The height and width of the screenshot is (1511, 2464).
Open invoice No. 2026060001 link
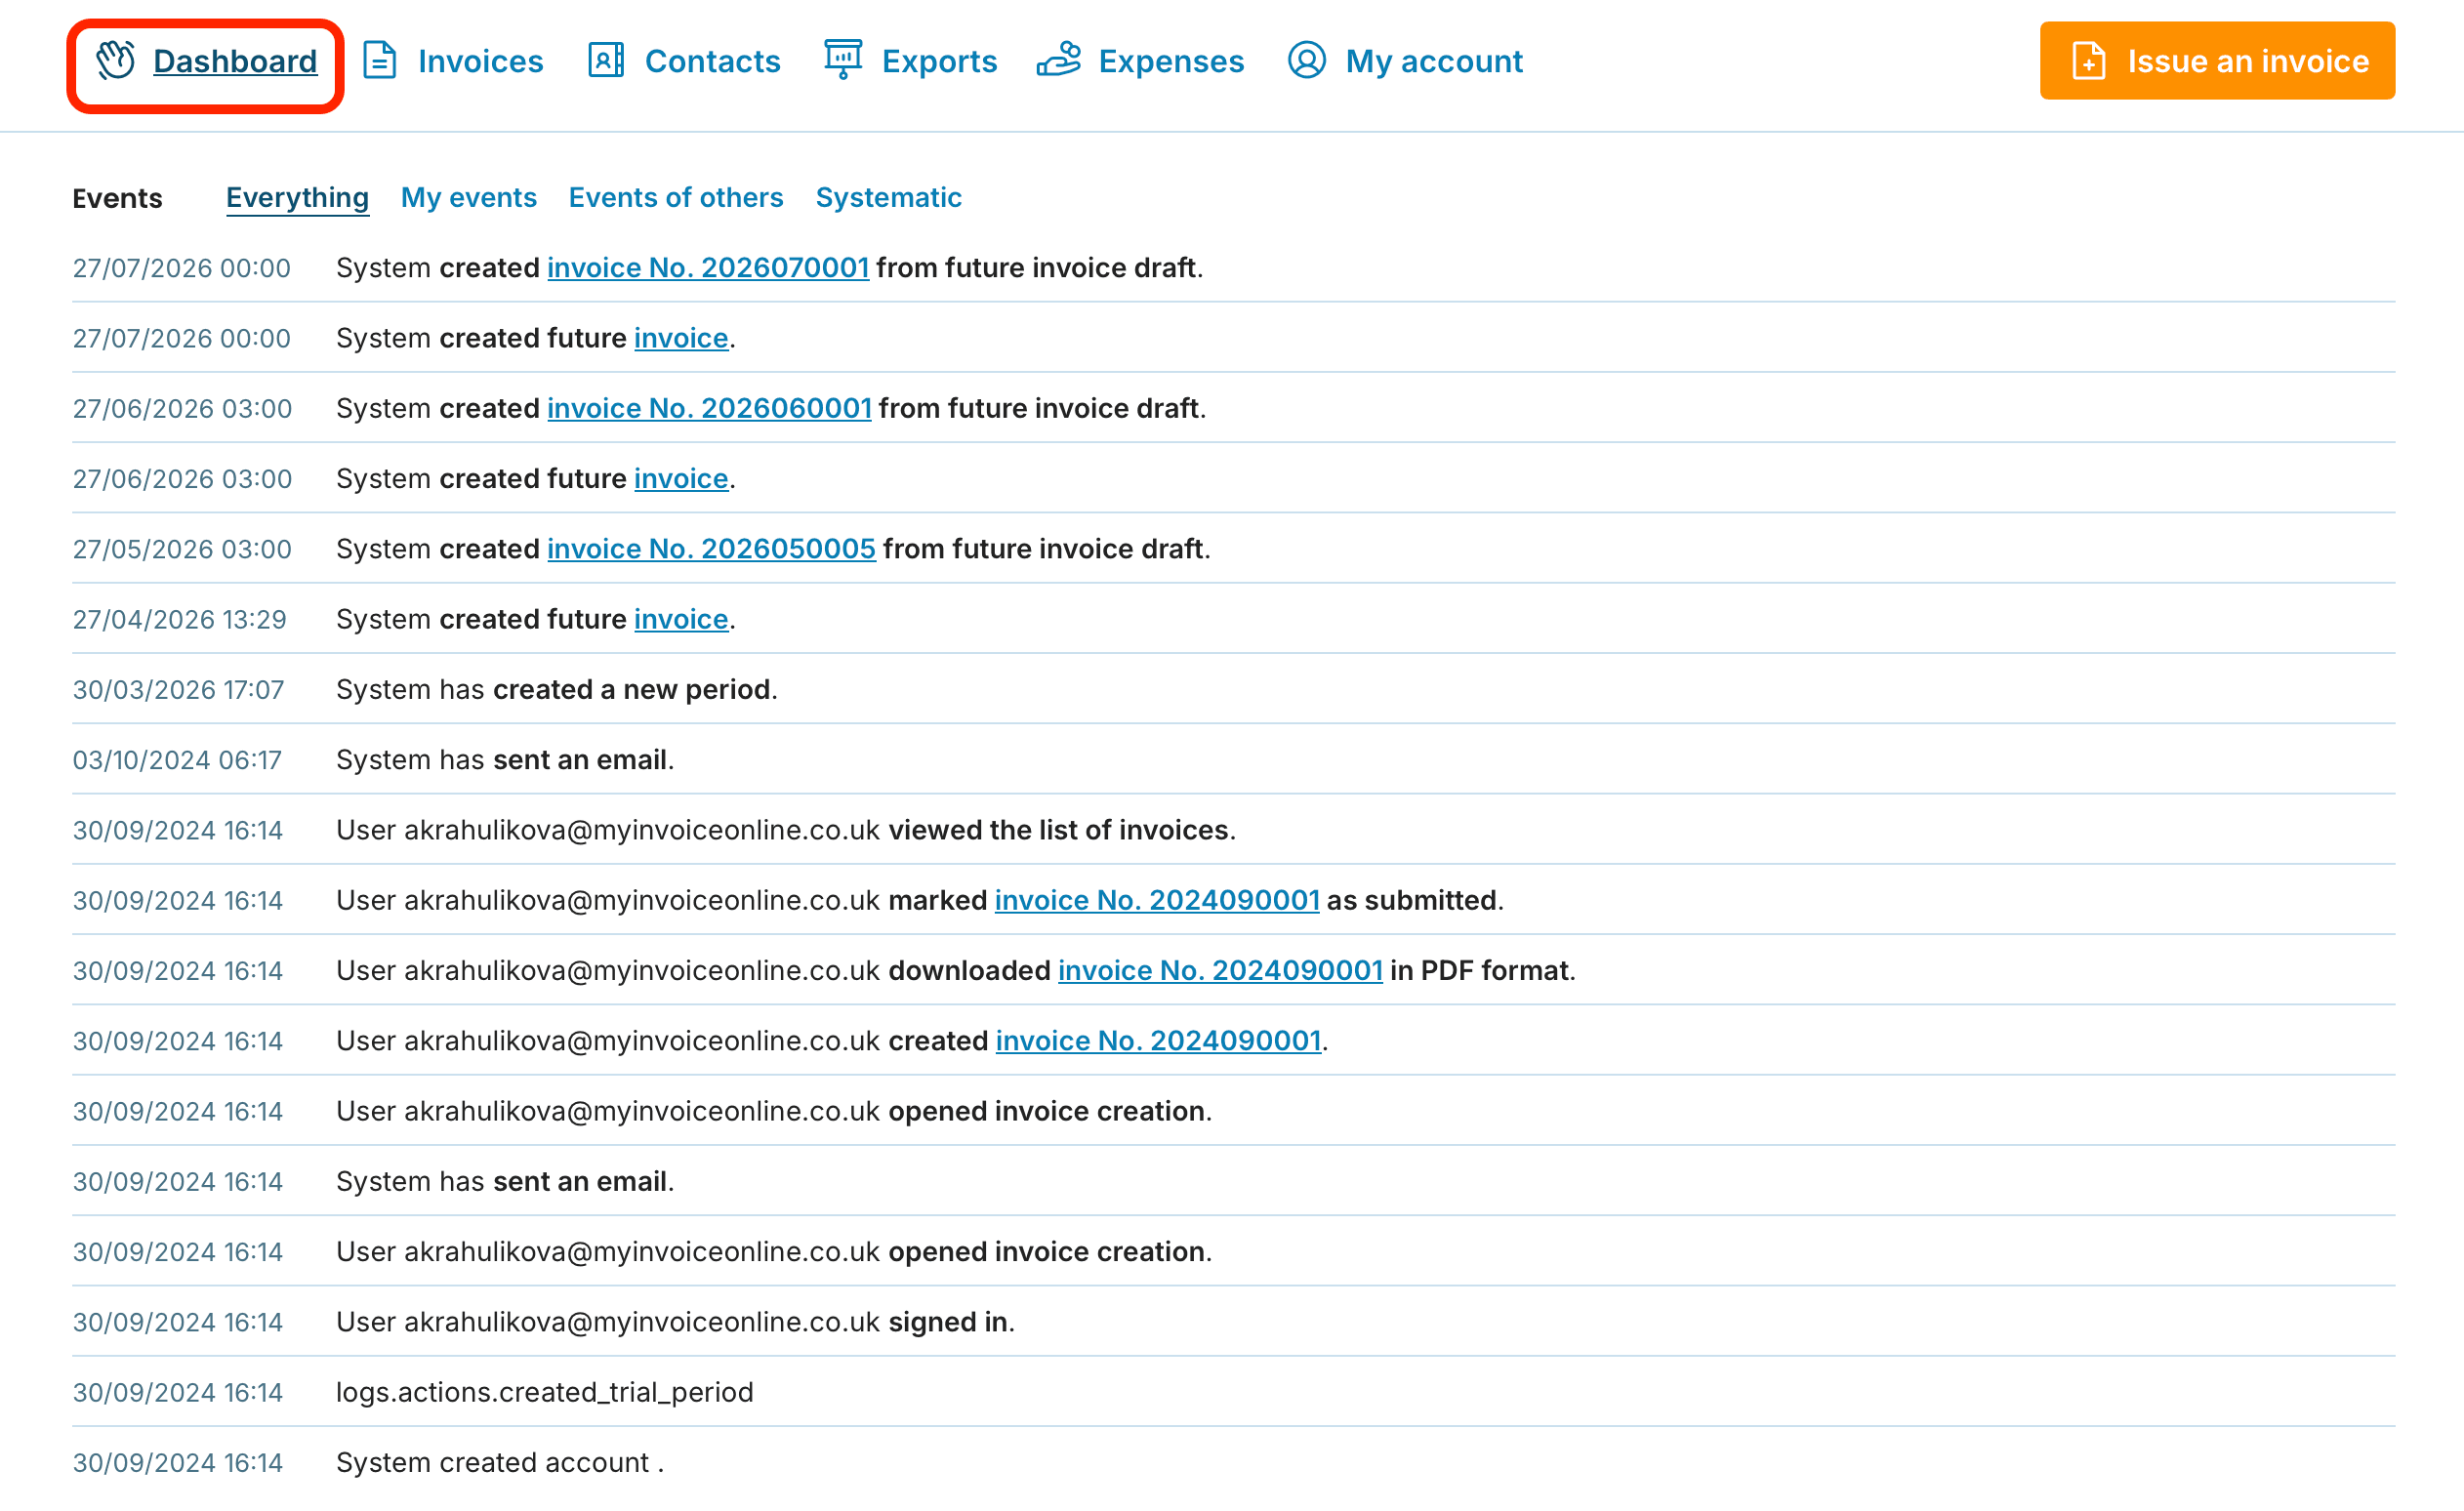709,408
